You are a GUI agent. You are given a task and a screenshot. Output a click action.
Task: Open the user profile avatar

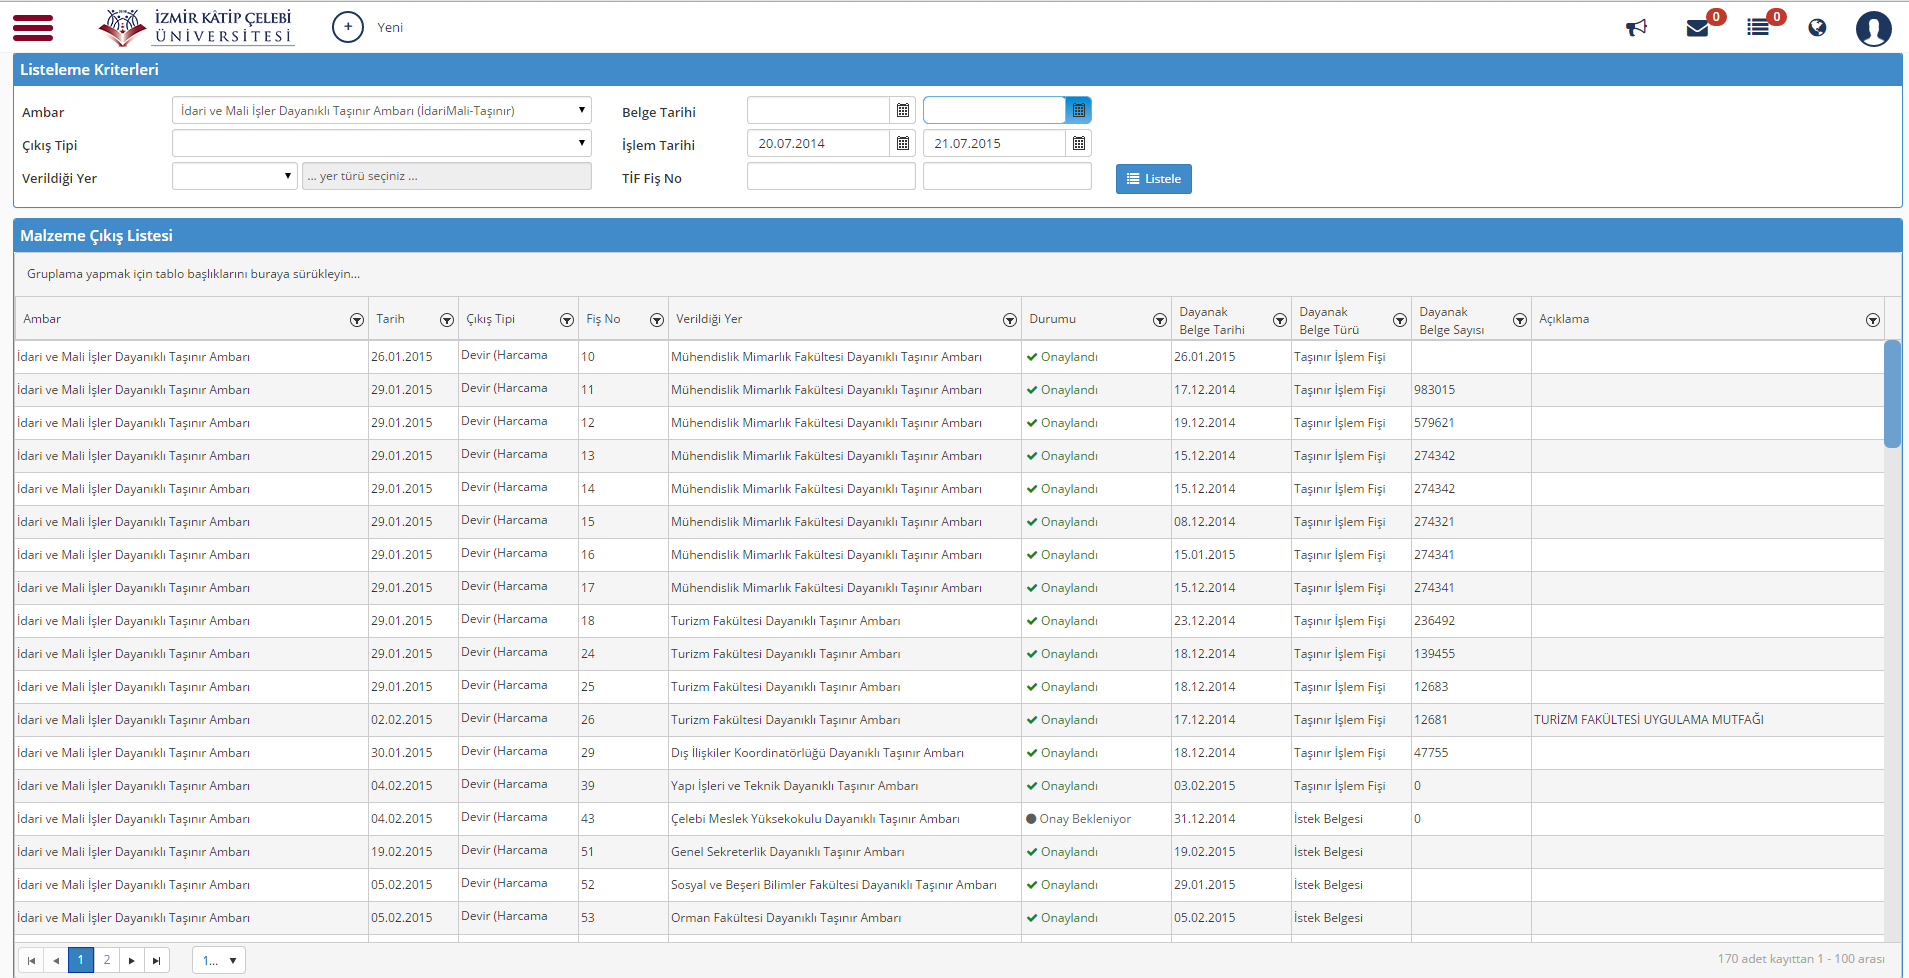coord(1873,28)
